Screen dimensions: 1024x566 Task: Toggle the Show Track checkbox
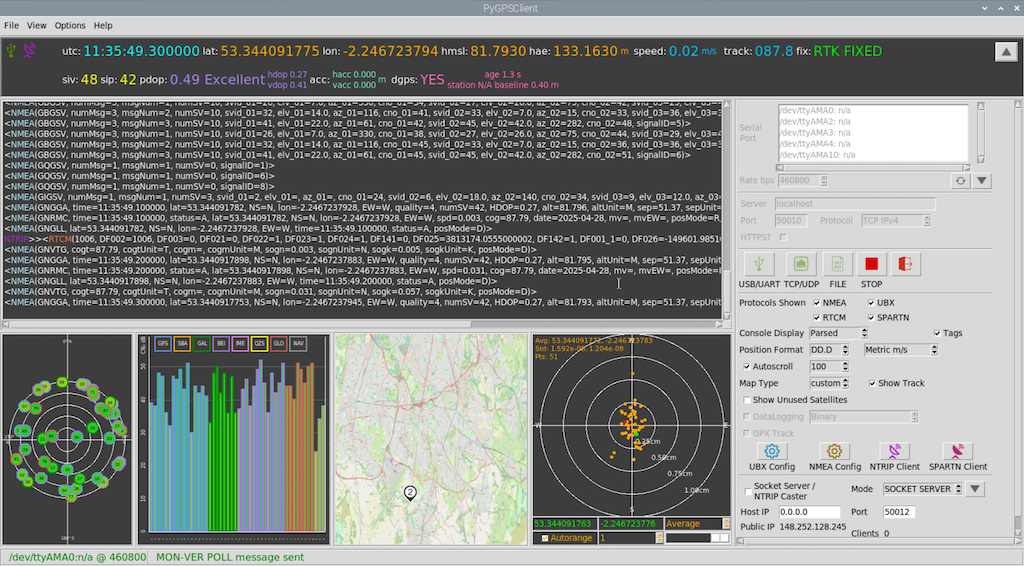tap(872, 383)
